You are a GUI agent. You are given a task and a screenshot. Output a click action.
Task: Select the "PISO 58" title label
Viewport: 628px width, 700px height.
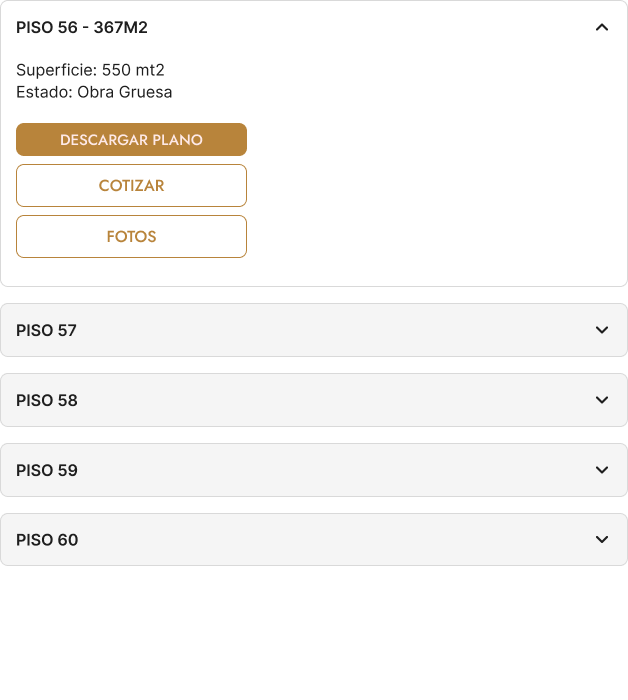47,400
